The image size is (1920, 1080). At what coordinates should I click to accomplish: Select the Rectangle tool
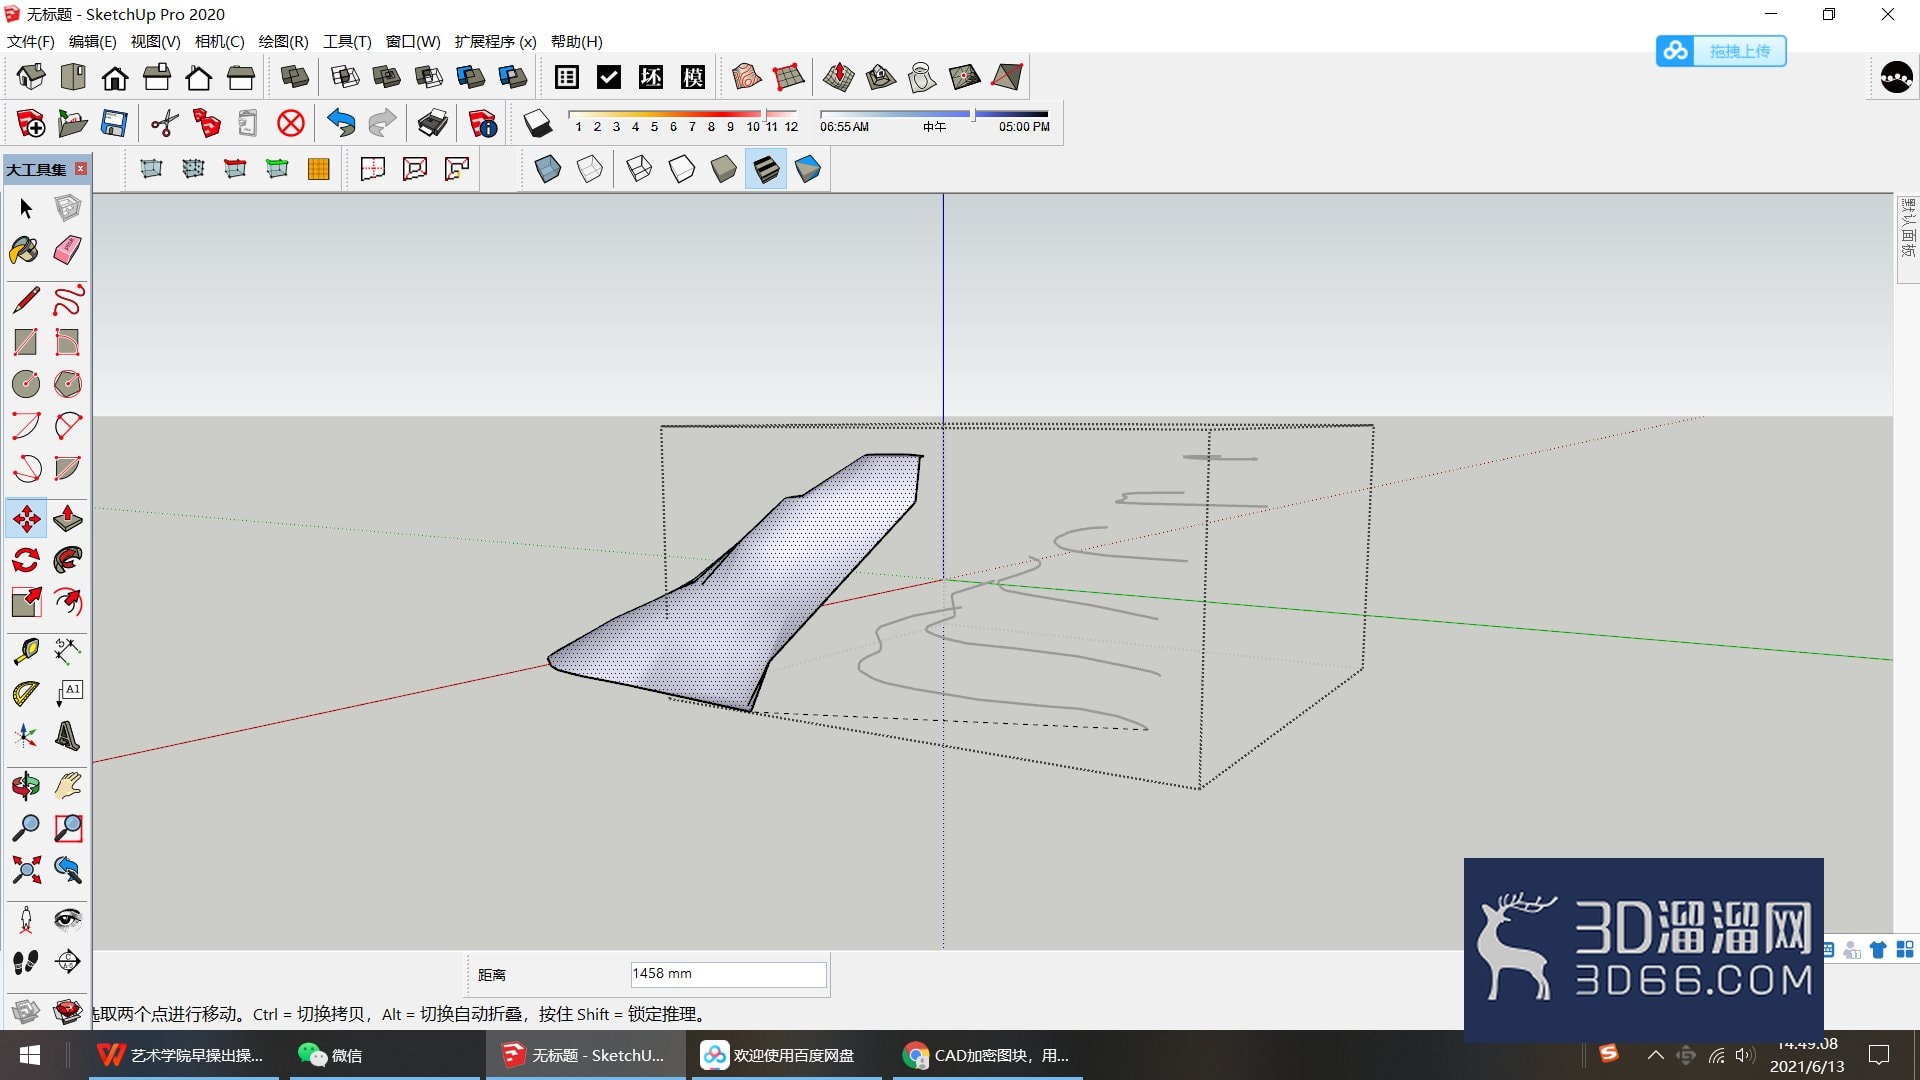click(x=26, y=342)
